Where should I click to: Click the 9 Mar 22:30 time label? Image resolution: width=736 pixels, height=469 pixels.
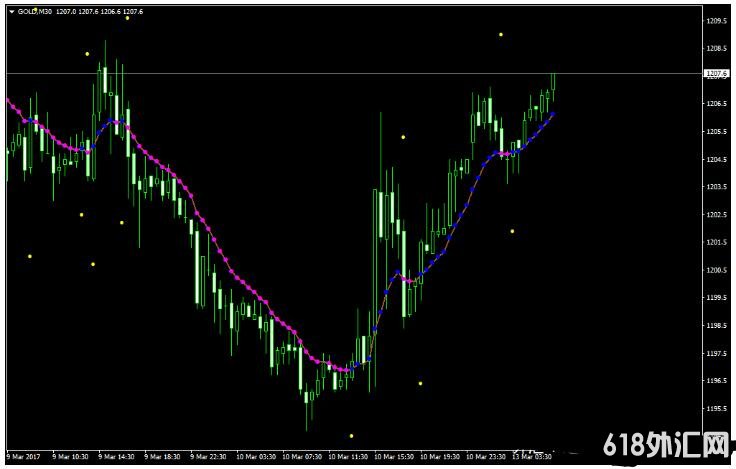point(208,456)
